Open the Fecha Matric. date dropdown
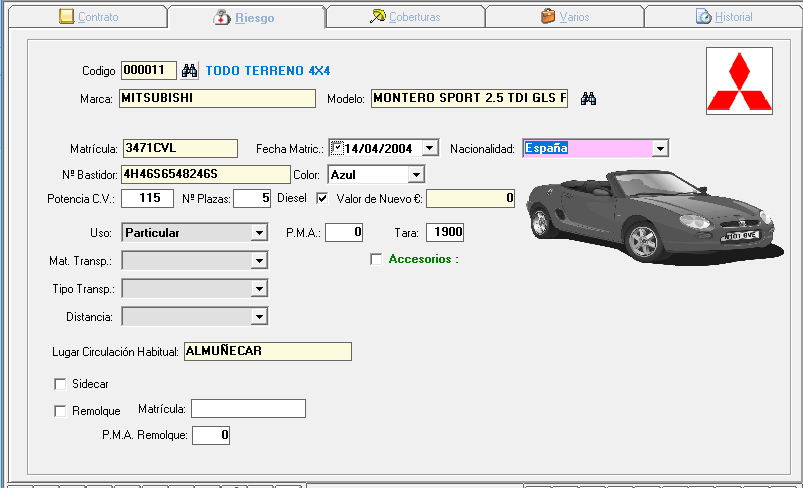The image size is (803, 488). (x=430, y=148)
